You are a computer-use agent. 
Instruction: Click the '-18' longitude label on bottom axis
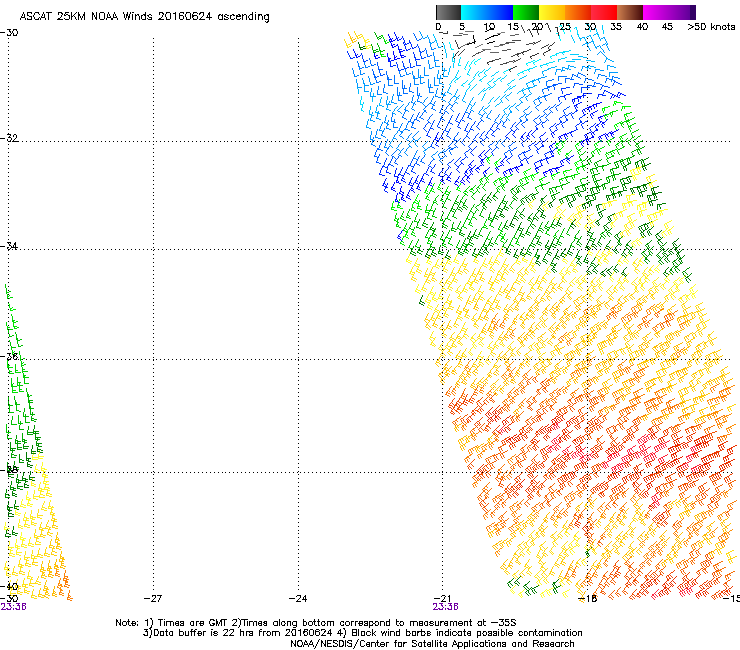[x=587, y=599]
